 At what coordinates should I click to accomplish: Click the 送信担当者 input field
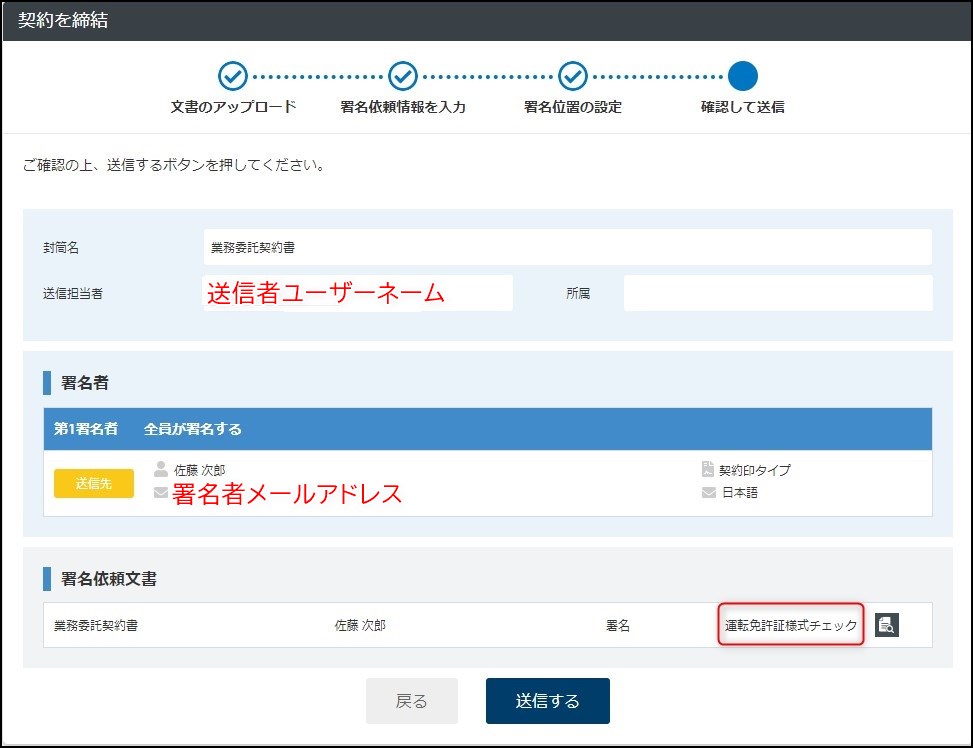click(x=358, y=293)
